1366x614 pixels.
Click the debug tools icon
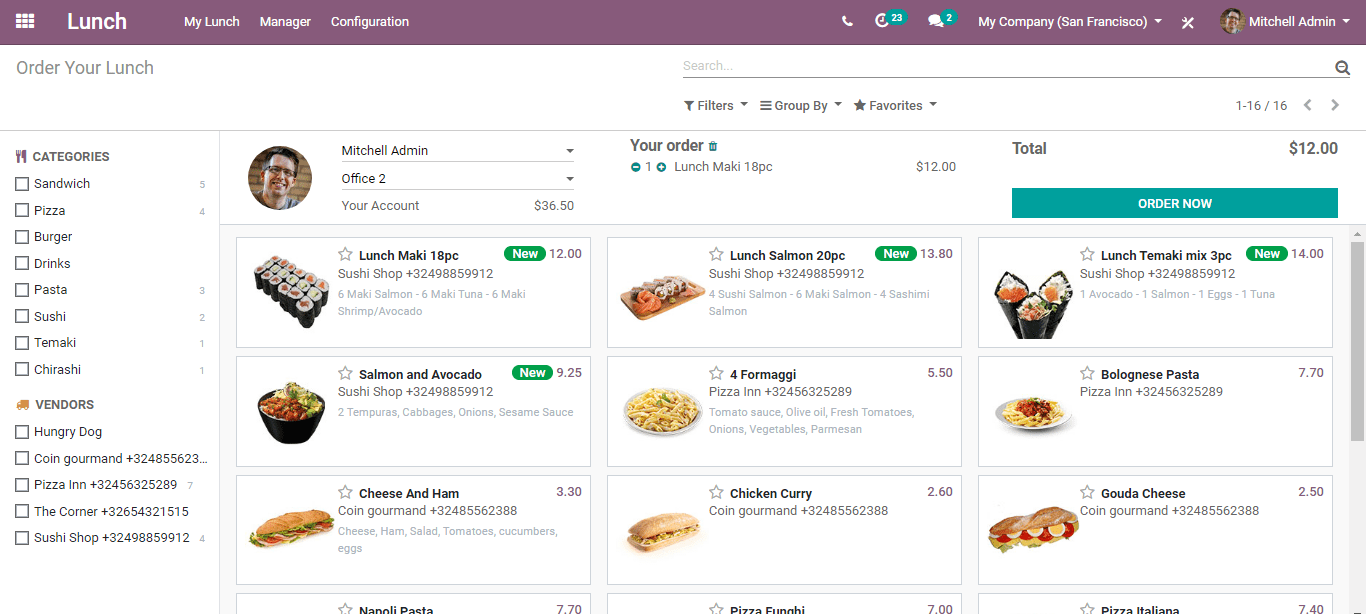click(x=1188, y=22)
